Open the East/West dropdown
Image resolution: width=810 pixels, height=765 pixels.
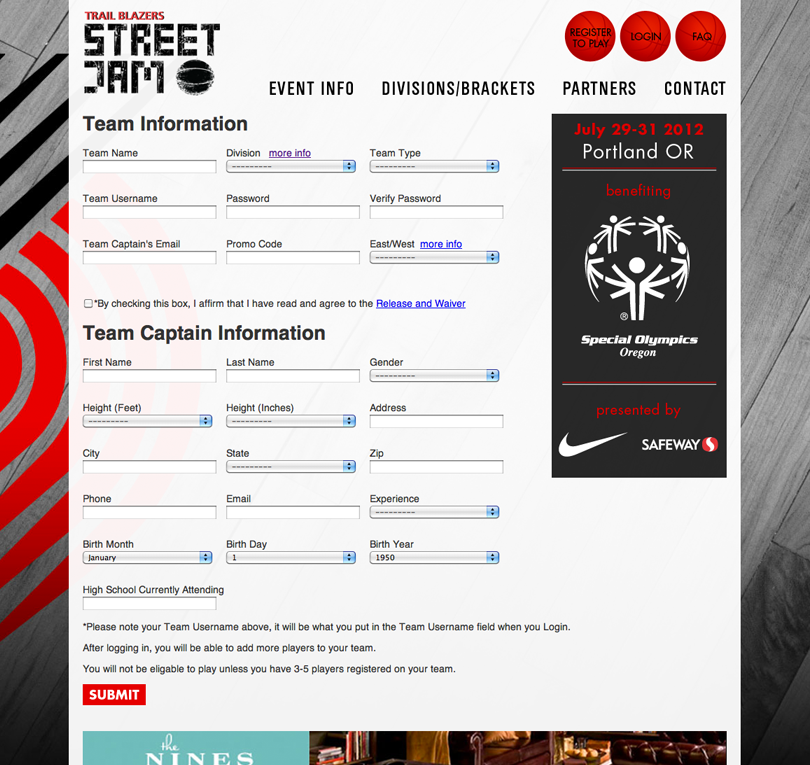click(x=434, y=257)
